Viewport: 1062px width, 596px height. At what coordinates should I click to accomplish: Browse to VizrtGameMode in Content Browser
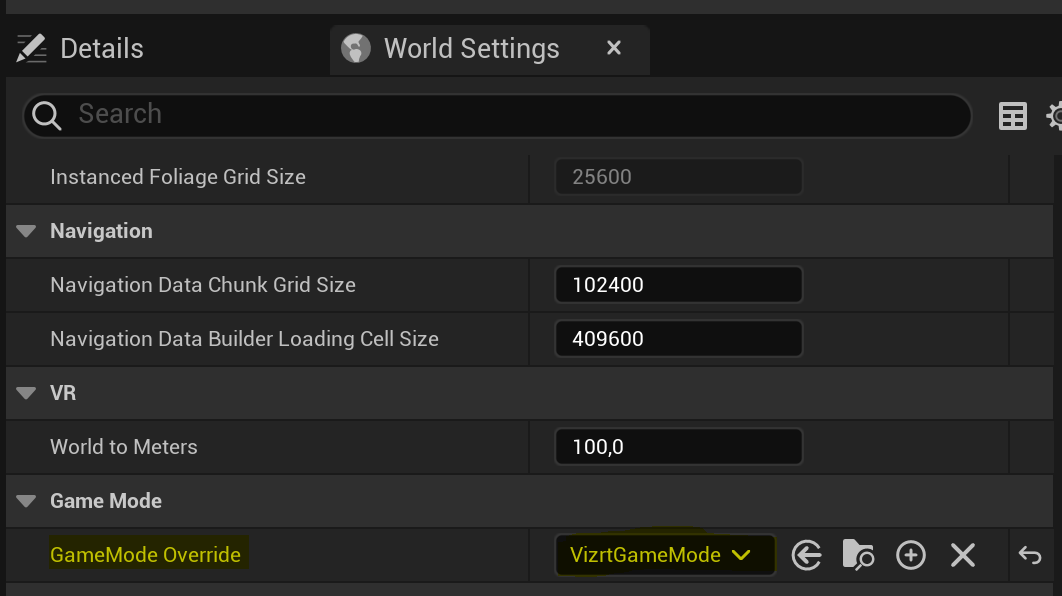[858, 555]
